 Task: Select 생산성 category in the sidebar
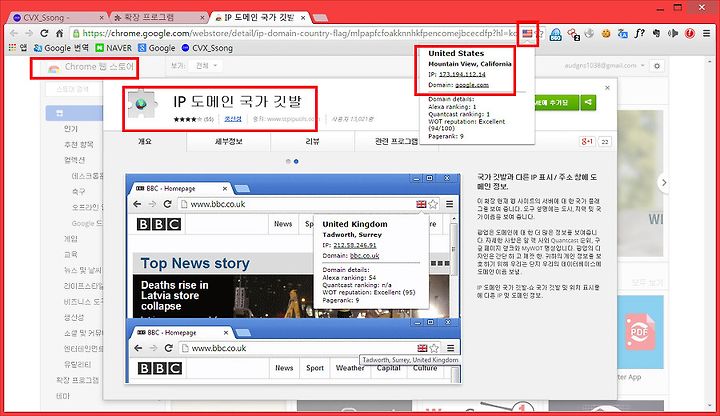pos(74,317)
